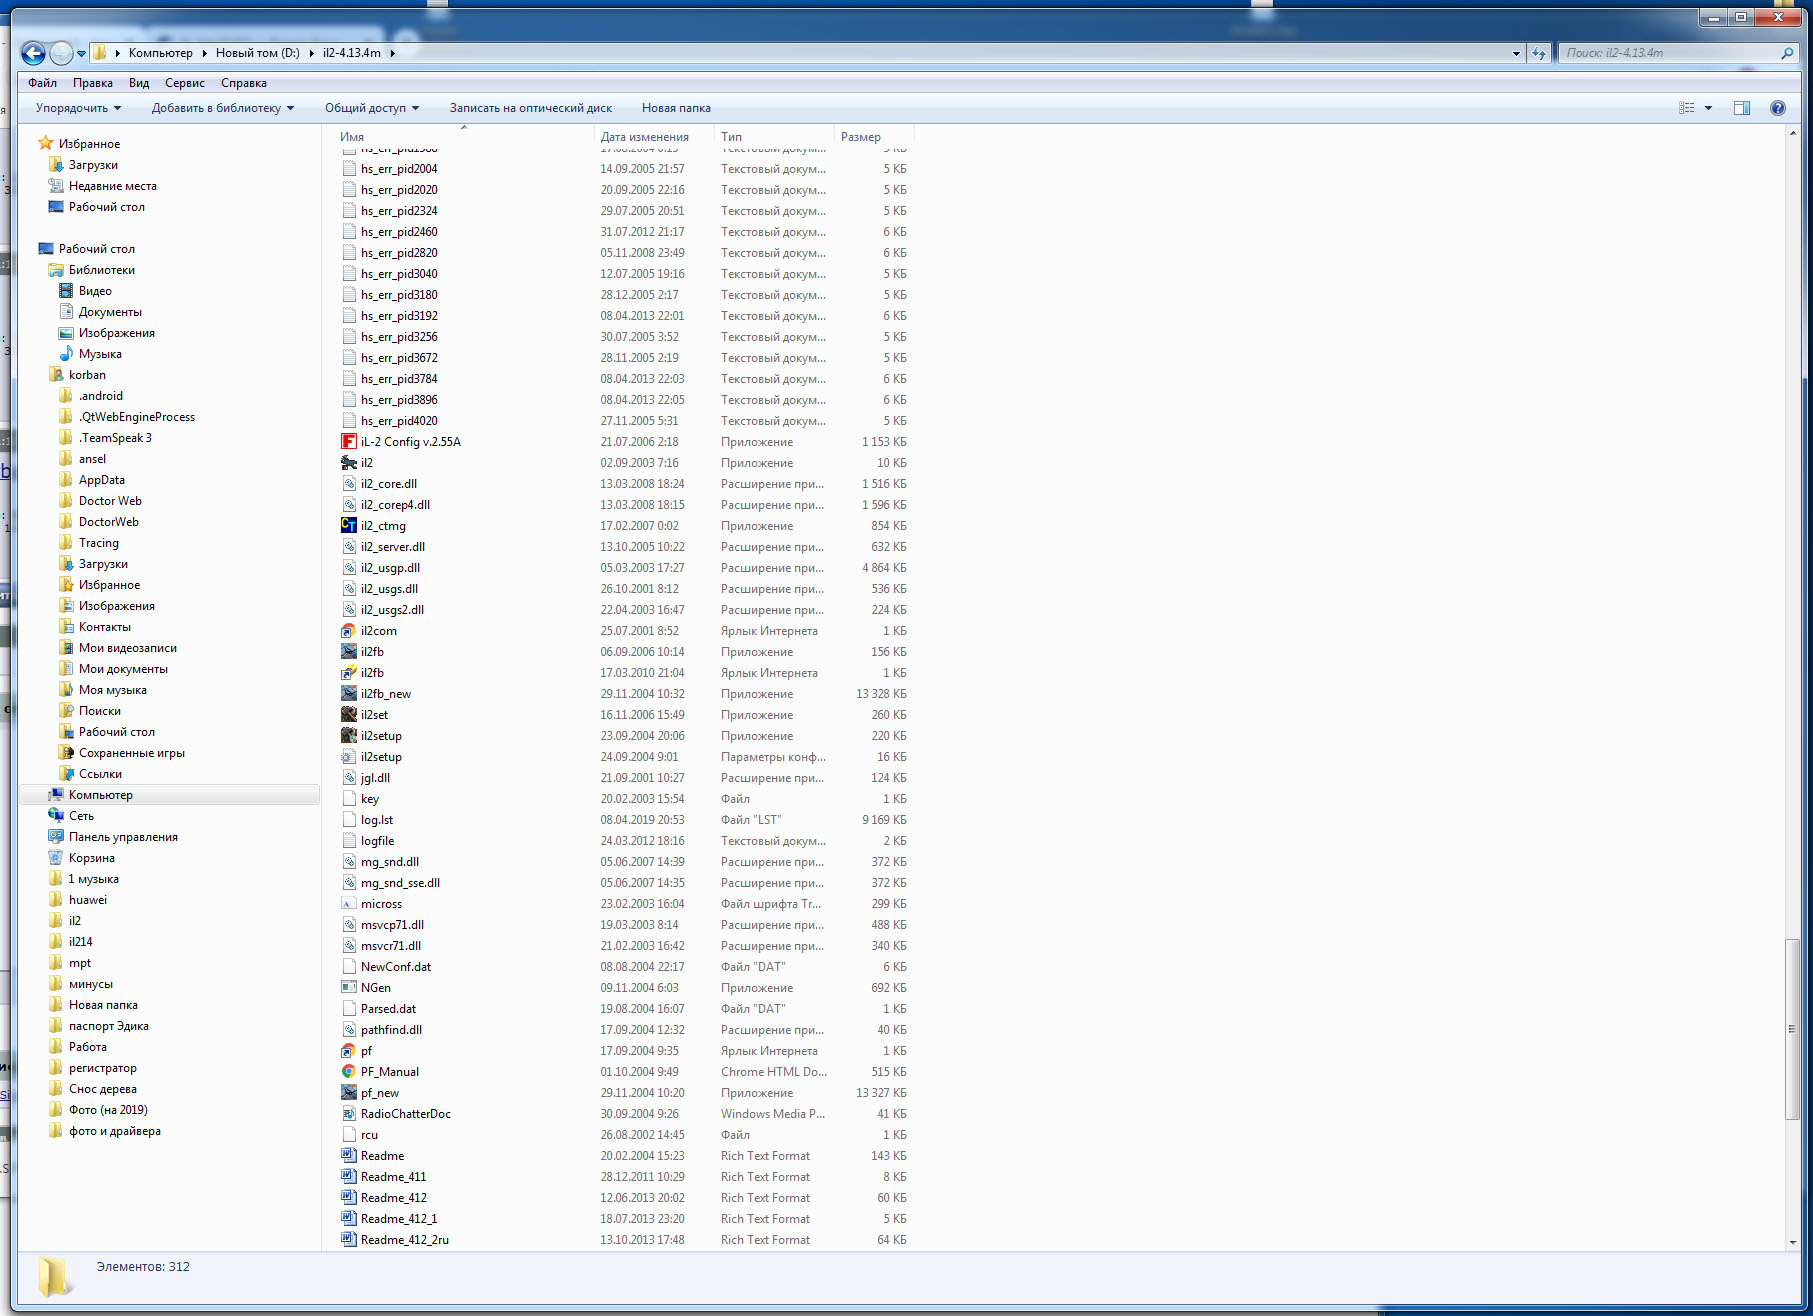The width and height of the screenshot is (1813, 1316).
Task: Open the Tracing folder in tree
Action: tap(98, 543)
